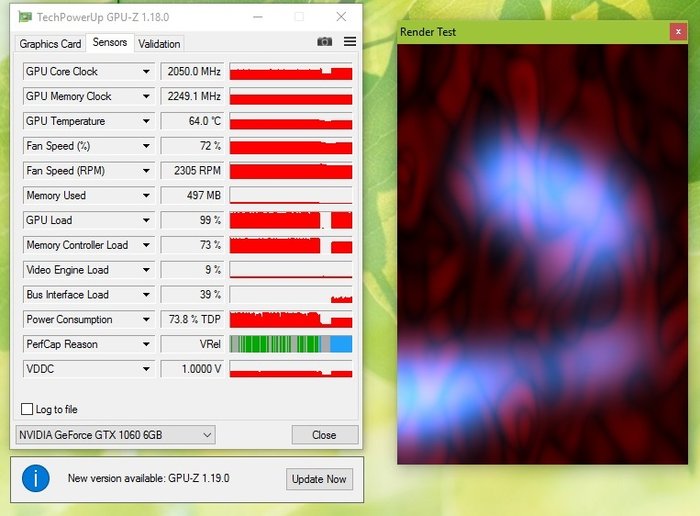Image resolution: width=700 pixels, height=516 pixels.
Task: Switch to the Graphics Card tab
Action: [x=50, y=44]
